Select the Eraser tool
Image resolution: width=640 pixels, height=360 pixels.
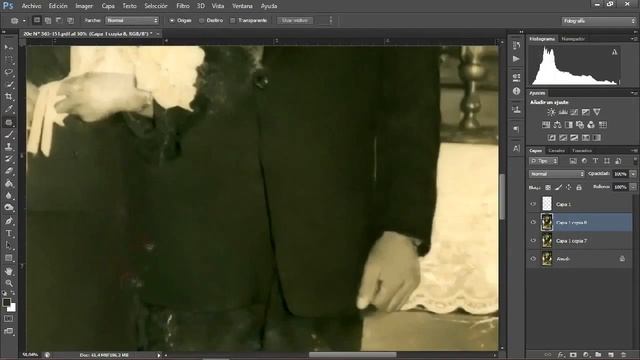coord(9,171)
